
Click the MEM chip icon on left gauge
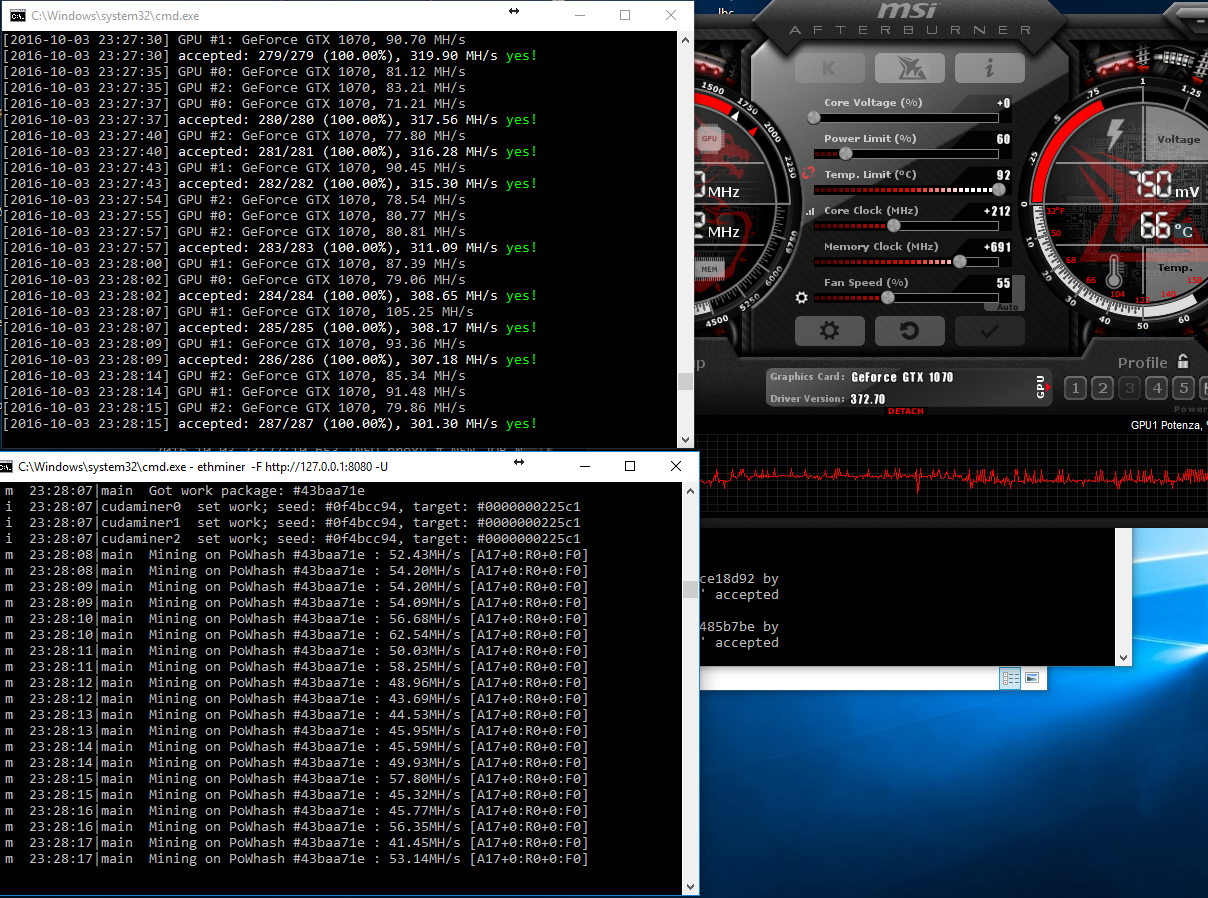pyautogui.click(x=709, y=268)
